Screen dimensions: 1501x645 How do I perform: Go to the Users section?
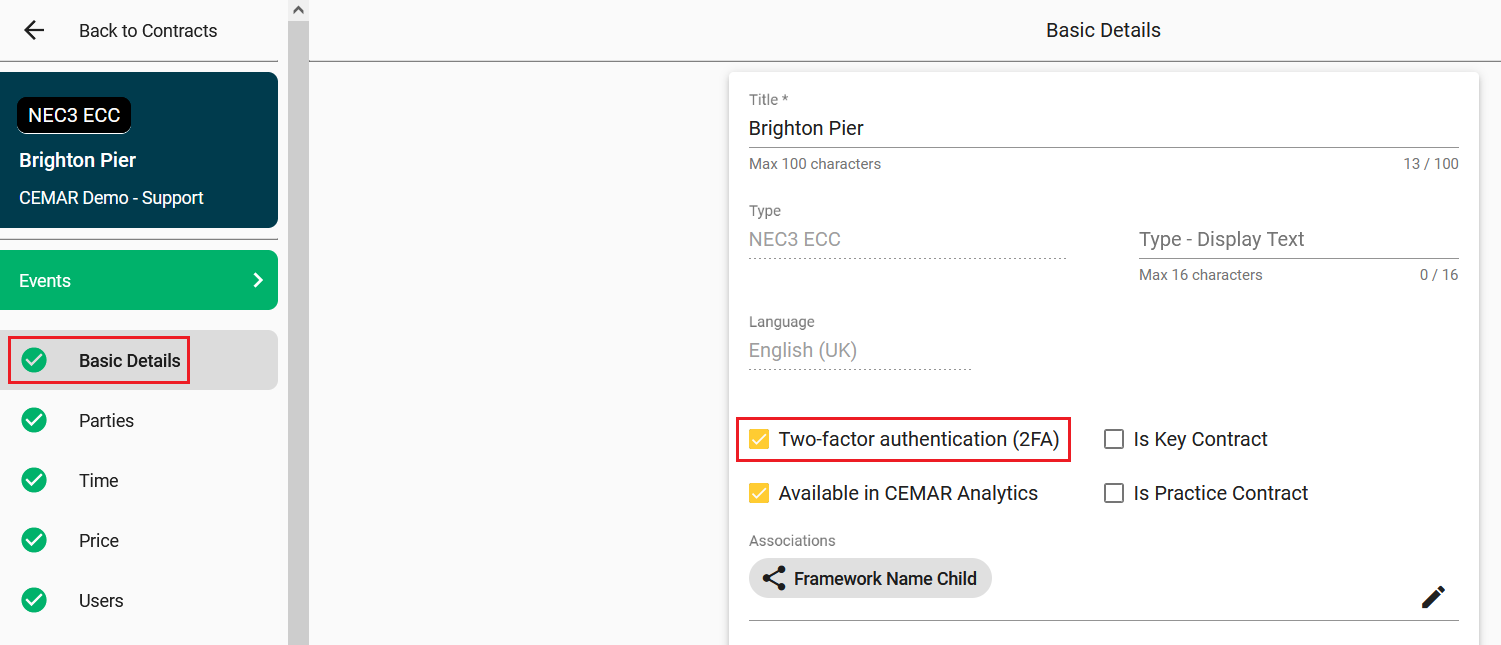(x=101, y=601)
